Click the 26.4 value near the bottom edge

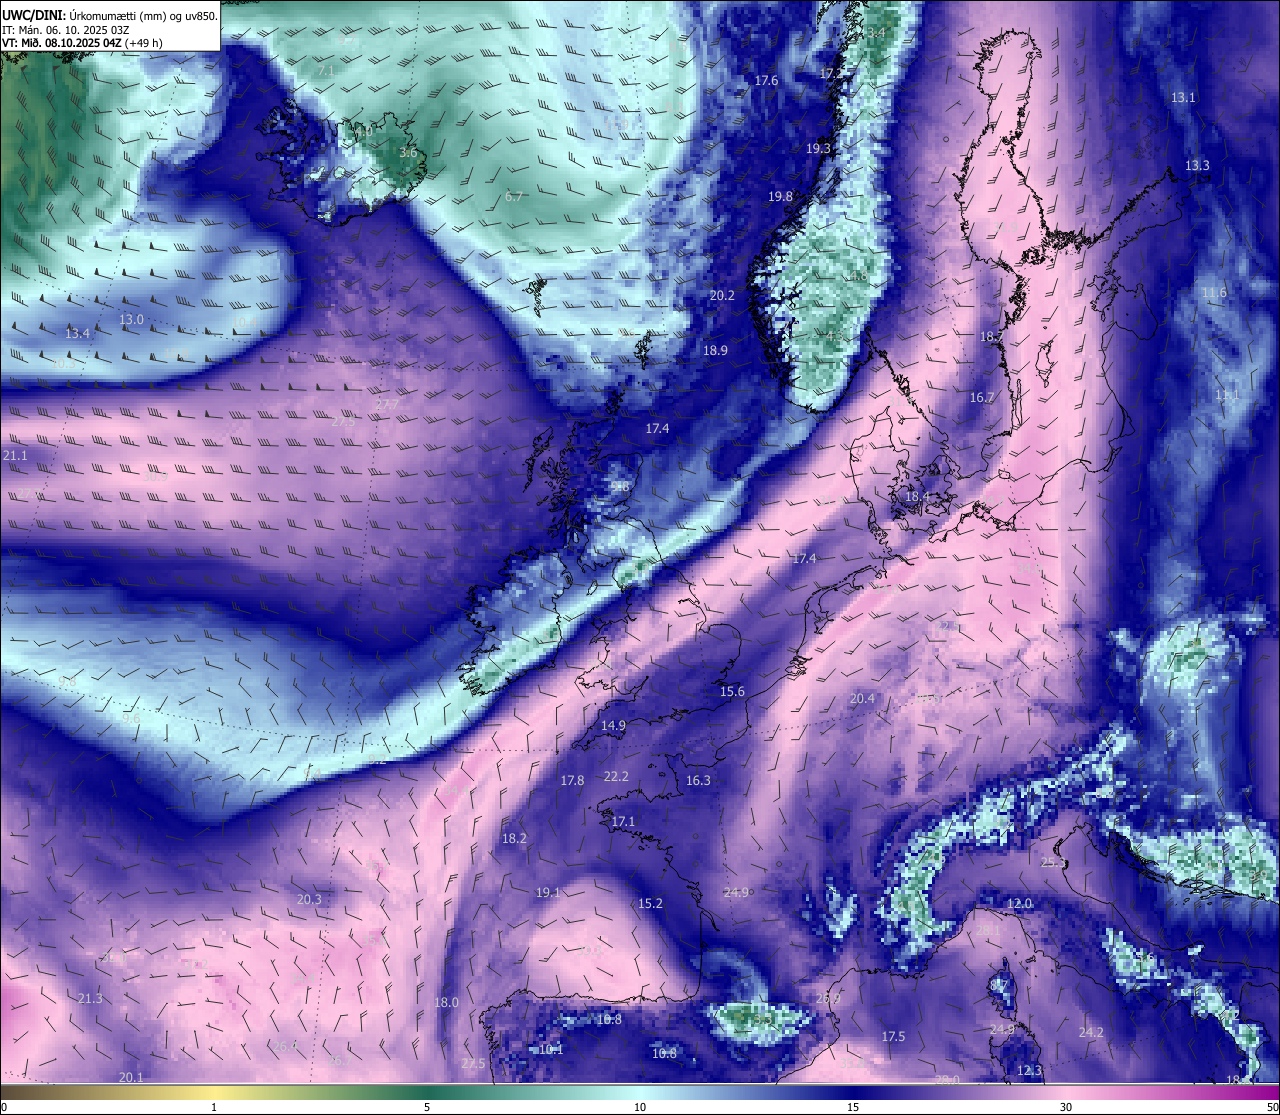[x=287, y=1046]
